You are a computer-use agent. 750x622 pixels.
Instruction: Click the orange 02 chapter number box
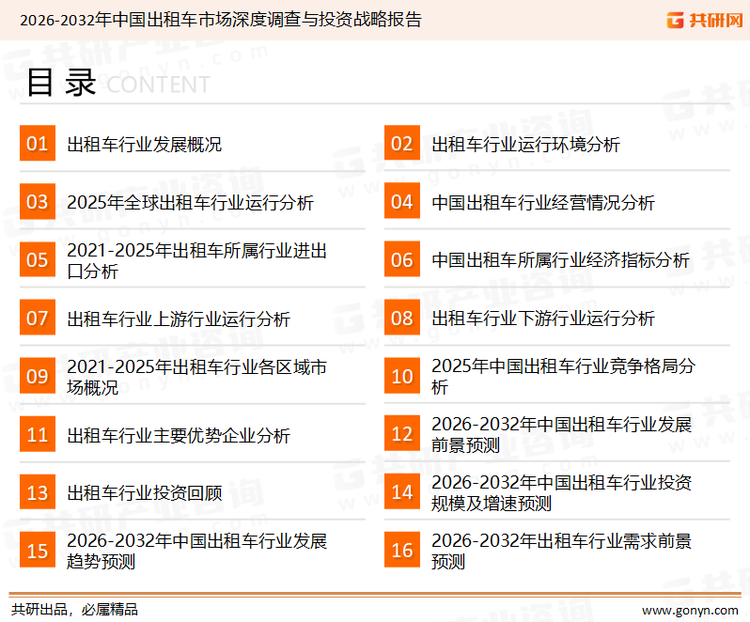[402, 144]
